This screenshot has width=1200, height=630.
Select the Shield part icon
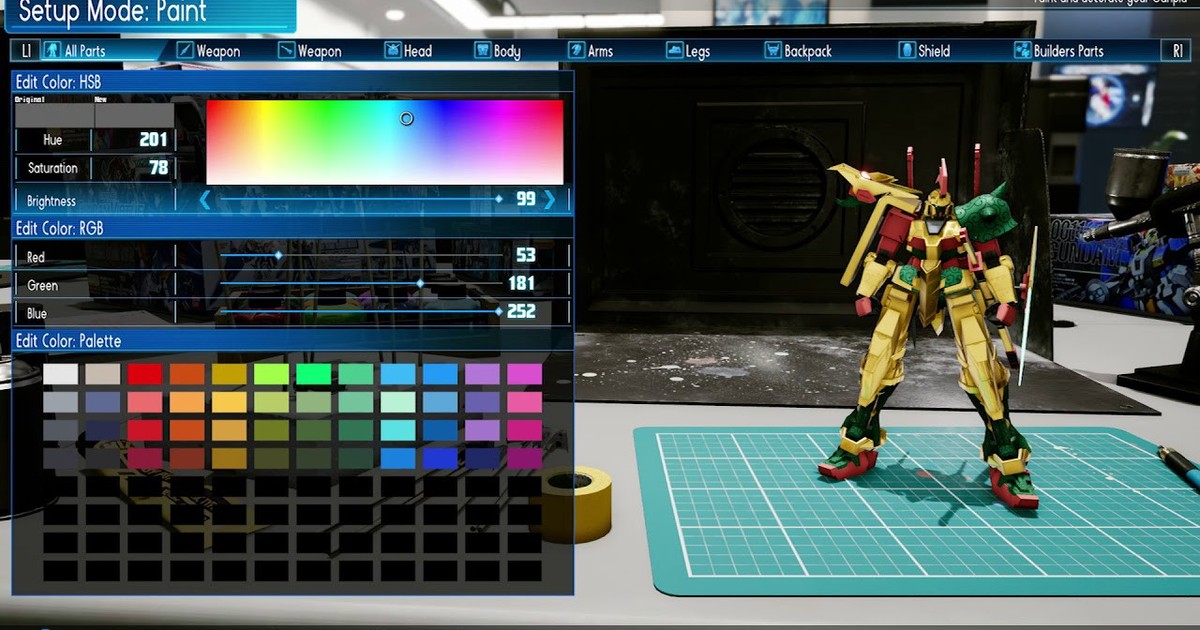pos(906,51)
